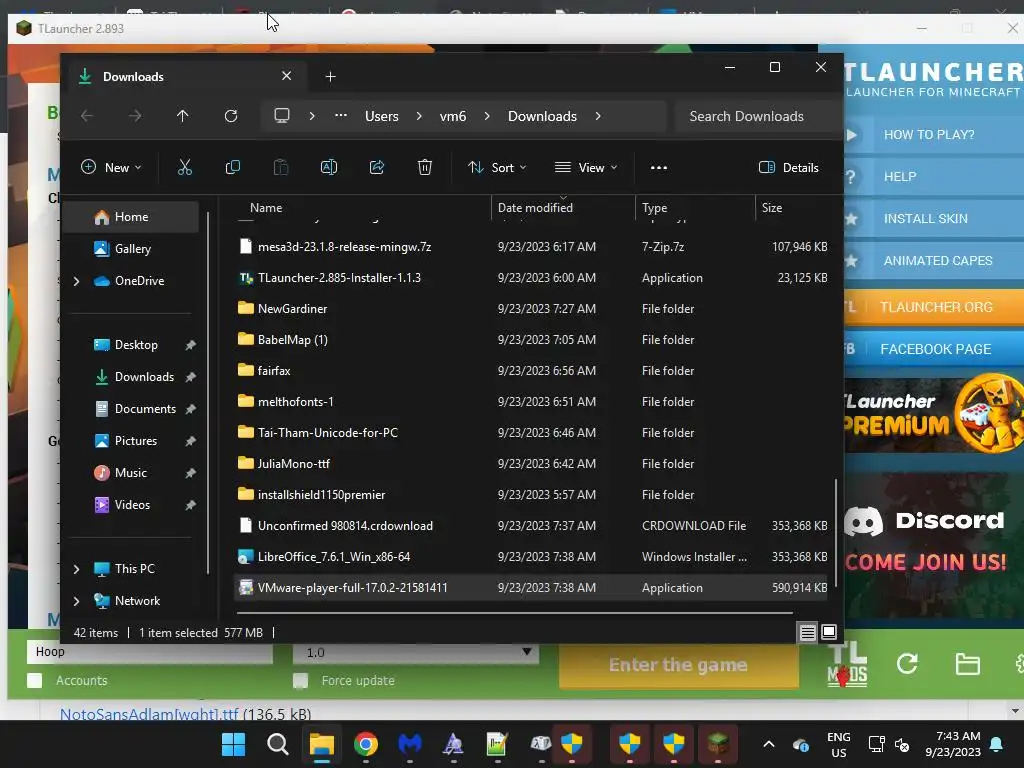Viewport: 1024px width, 768px height.
Task: Open the New dropdown menu
Action: 111,167
